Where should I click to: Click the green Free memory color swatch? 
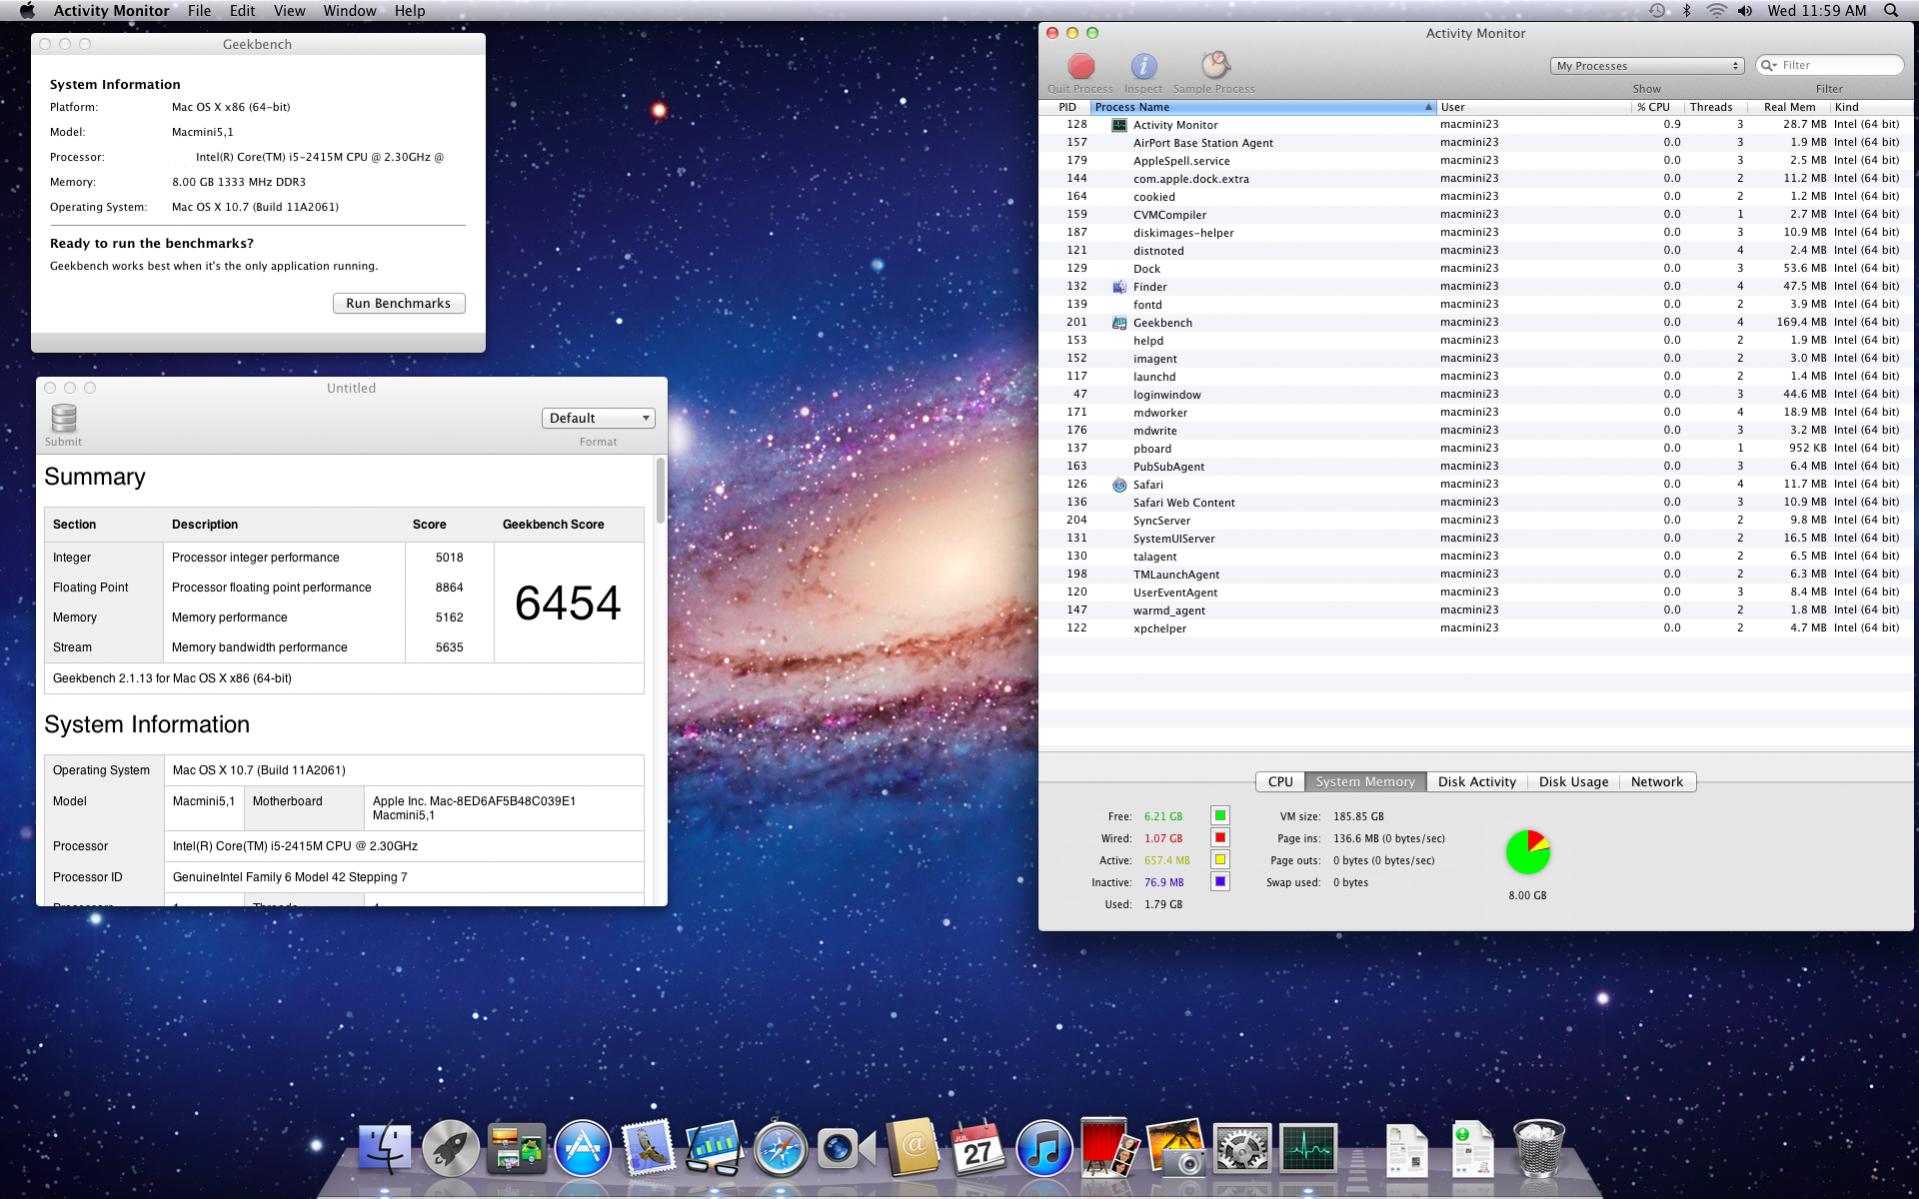1219,816
